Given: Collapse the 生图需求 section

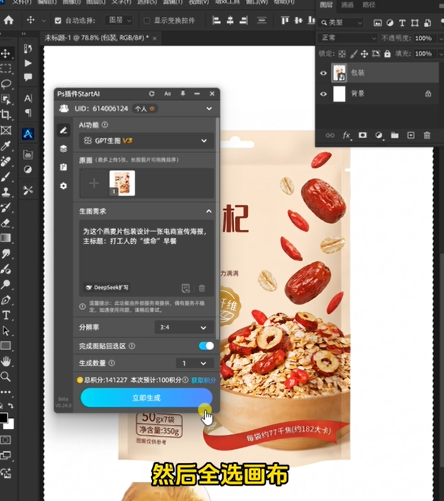Looking at the screenshot, I should tap(209, 211).
